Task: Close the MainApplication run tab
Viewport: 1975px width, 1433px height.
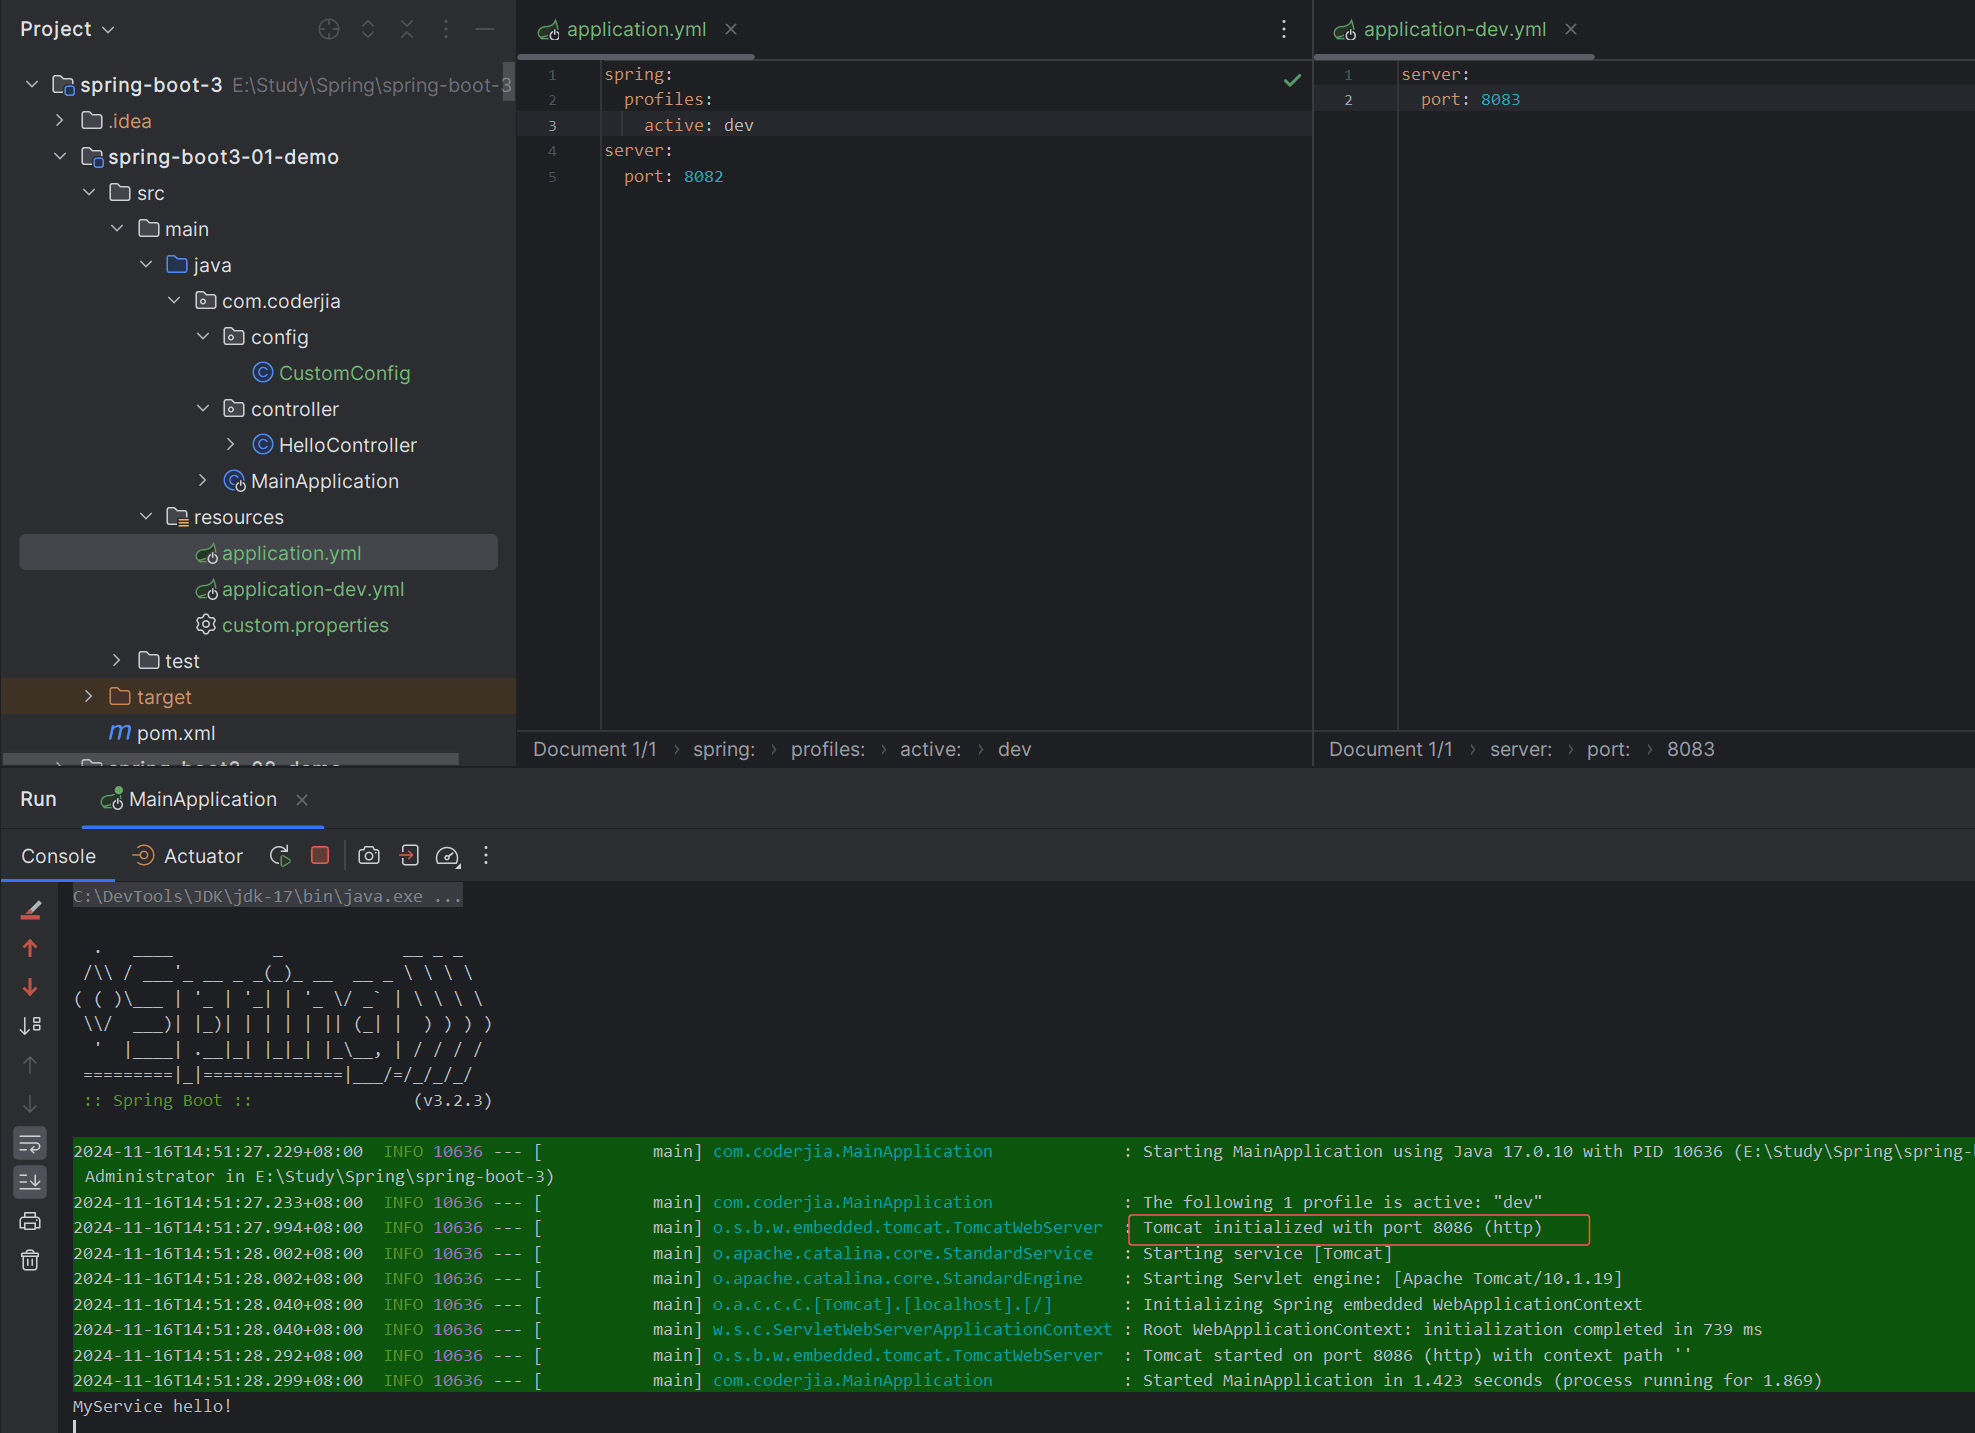Action: [302, 799]
